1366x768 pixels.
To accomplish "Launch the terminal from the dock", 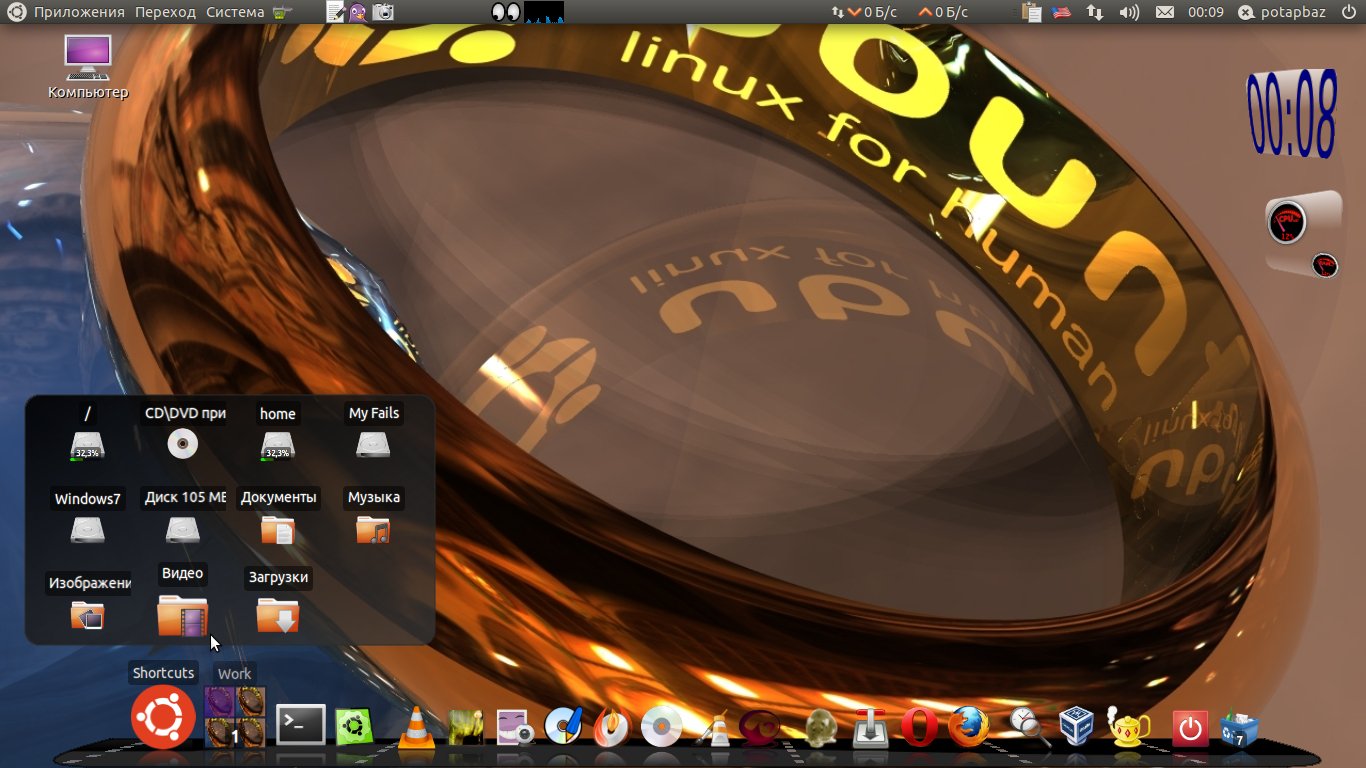I will (x=301, y=726).
